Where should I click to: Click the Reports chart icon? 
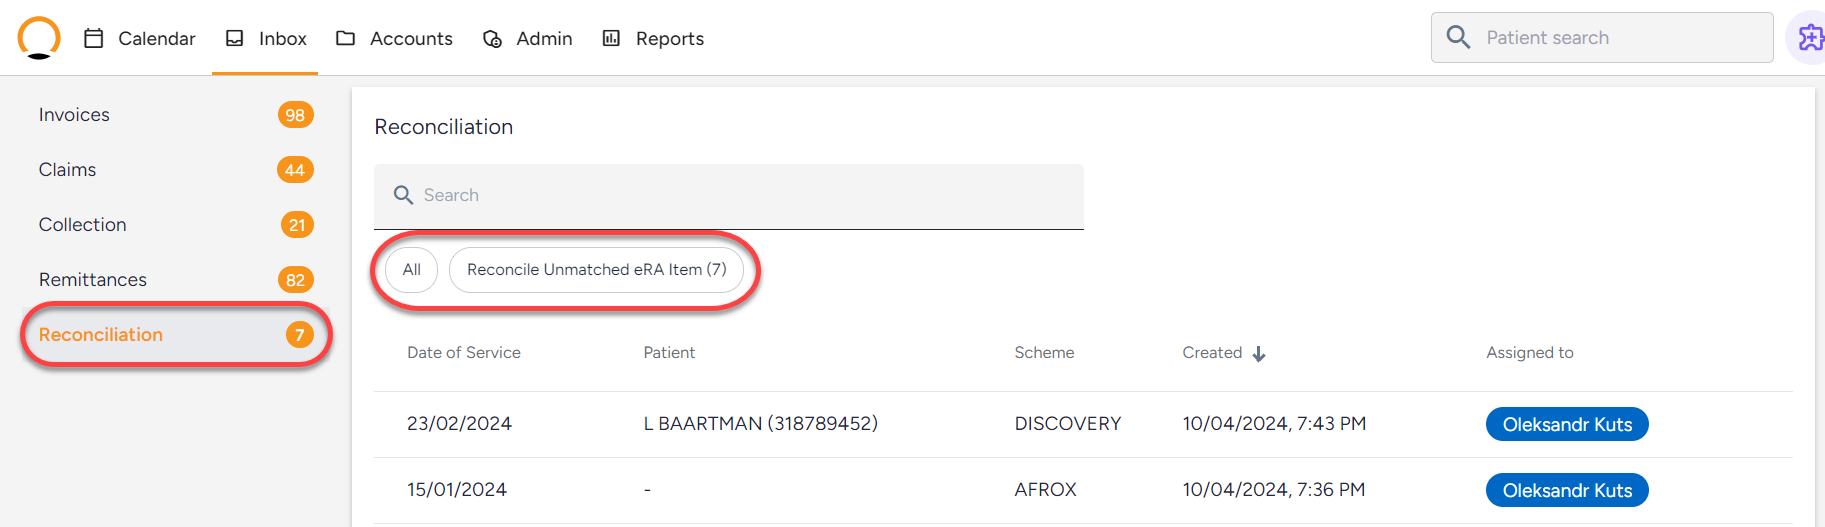[x=611, y=38]
